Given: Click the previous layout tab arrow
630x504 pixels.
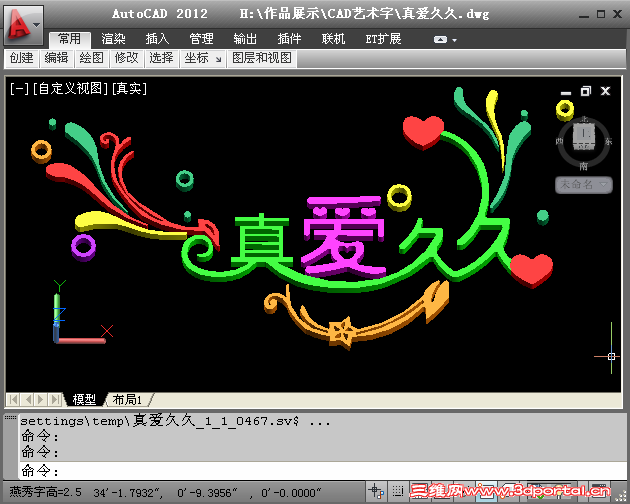Looking at the screenshot, I should point(27,400).
